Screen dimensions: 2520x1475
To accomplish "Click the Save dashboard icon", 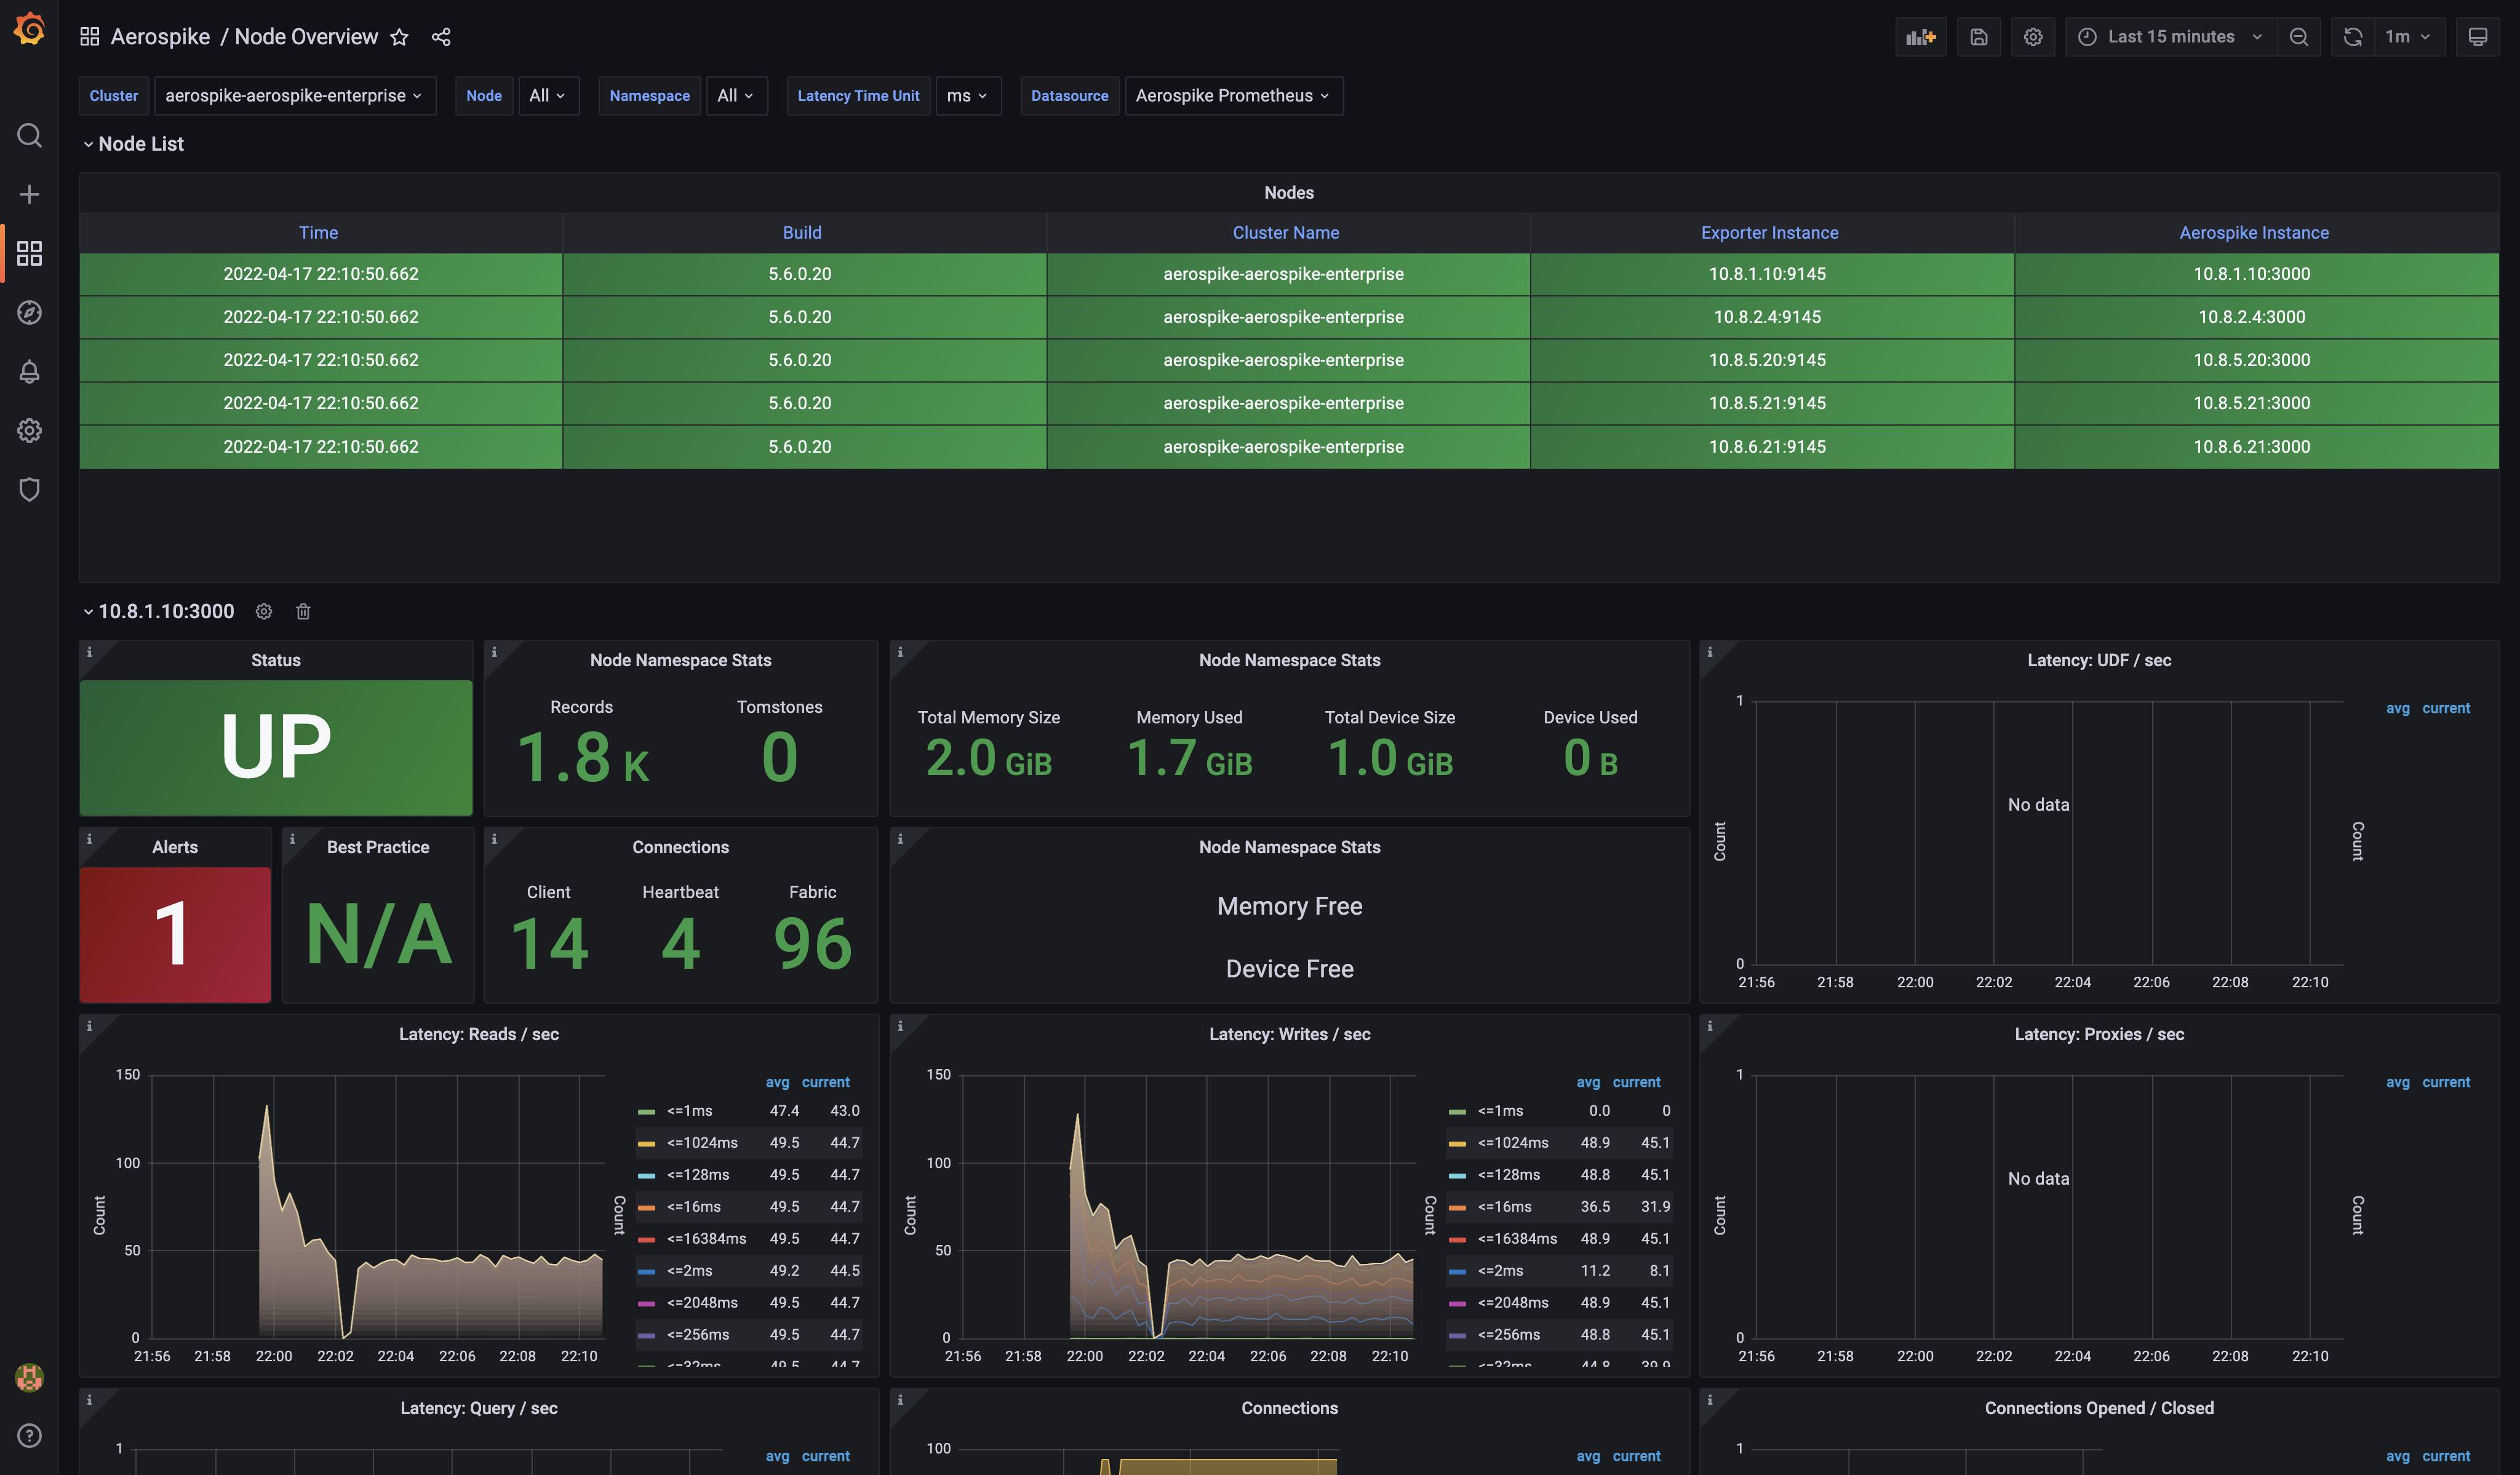I will (x=1978, y=37).
